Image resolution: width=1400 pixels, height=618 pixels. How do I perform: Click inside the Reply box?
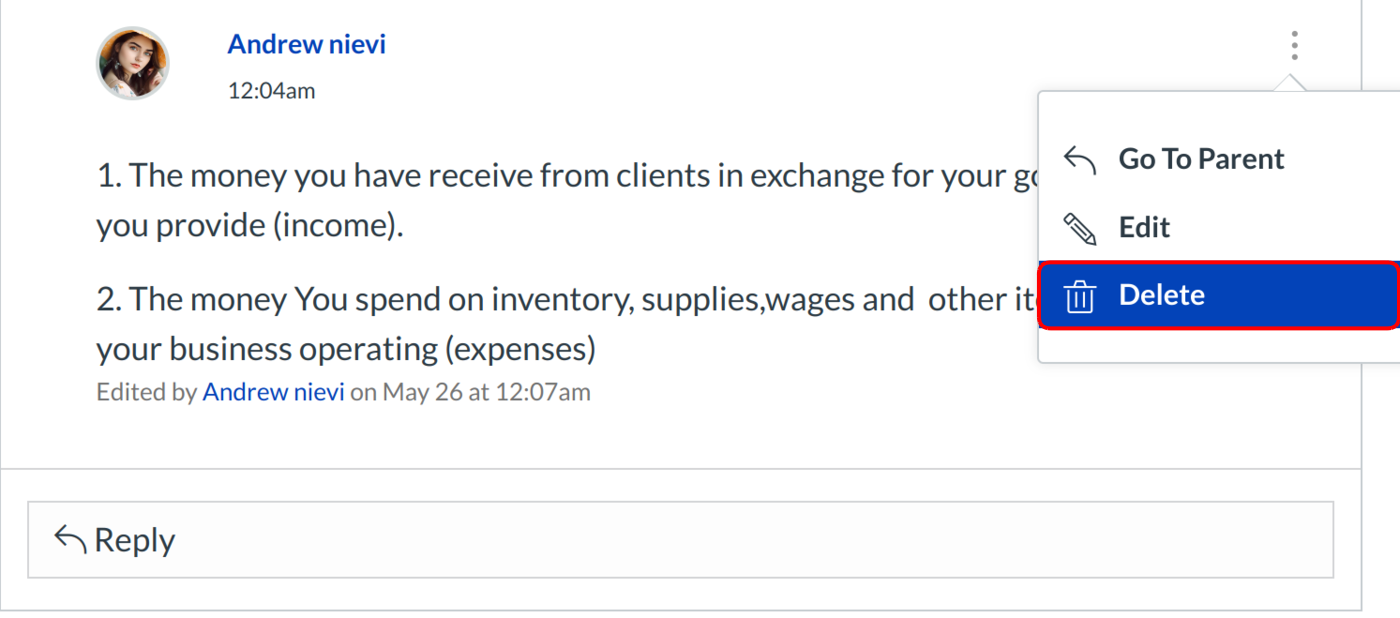coord(680,540)
